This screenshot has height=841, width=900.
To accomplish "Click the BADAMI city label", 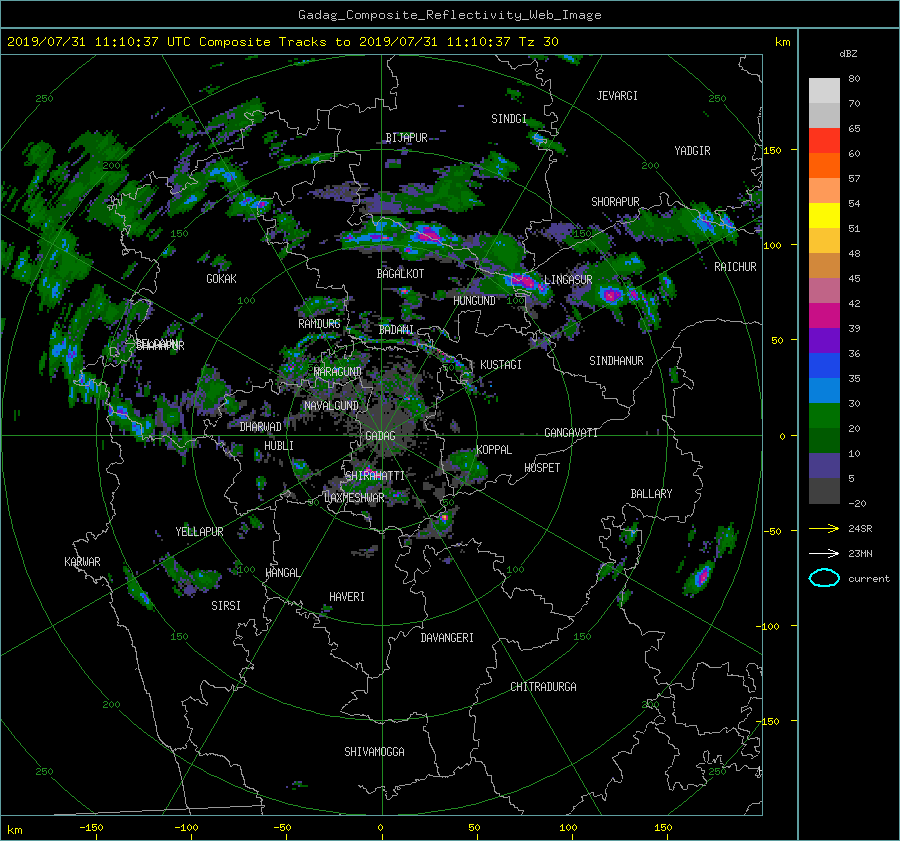I will 396,330.
